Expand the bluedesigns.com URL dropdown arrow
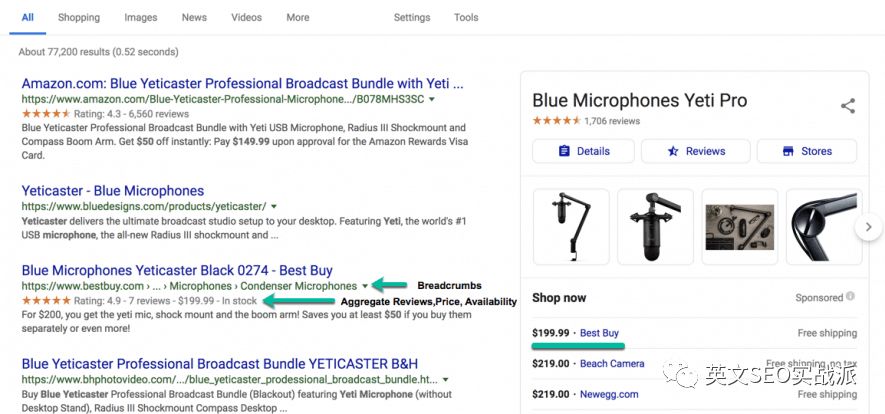 click(x=273, y=206)
